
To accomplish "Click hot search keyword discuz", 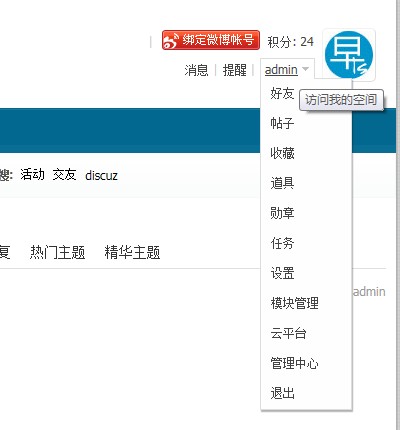I will coord(101,175).
